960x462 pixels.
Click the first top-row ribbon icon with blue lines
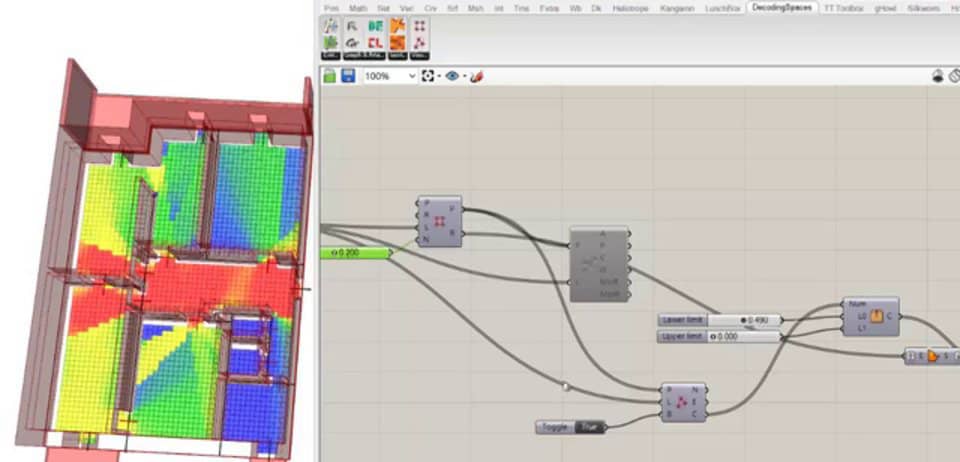pyautogui.click(x=331, y=26)
